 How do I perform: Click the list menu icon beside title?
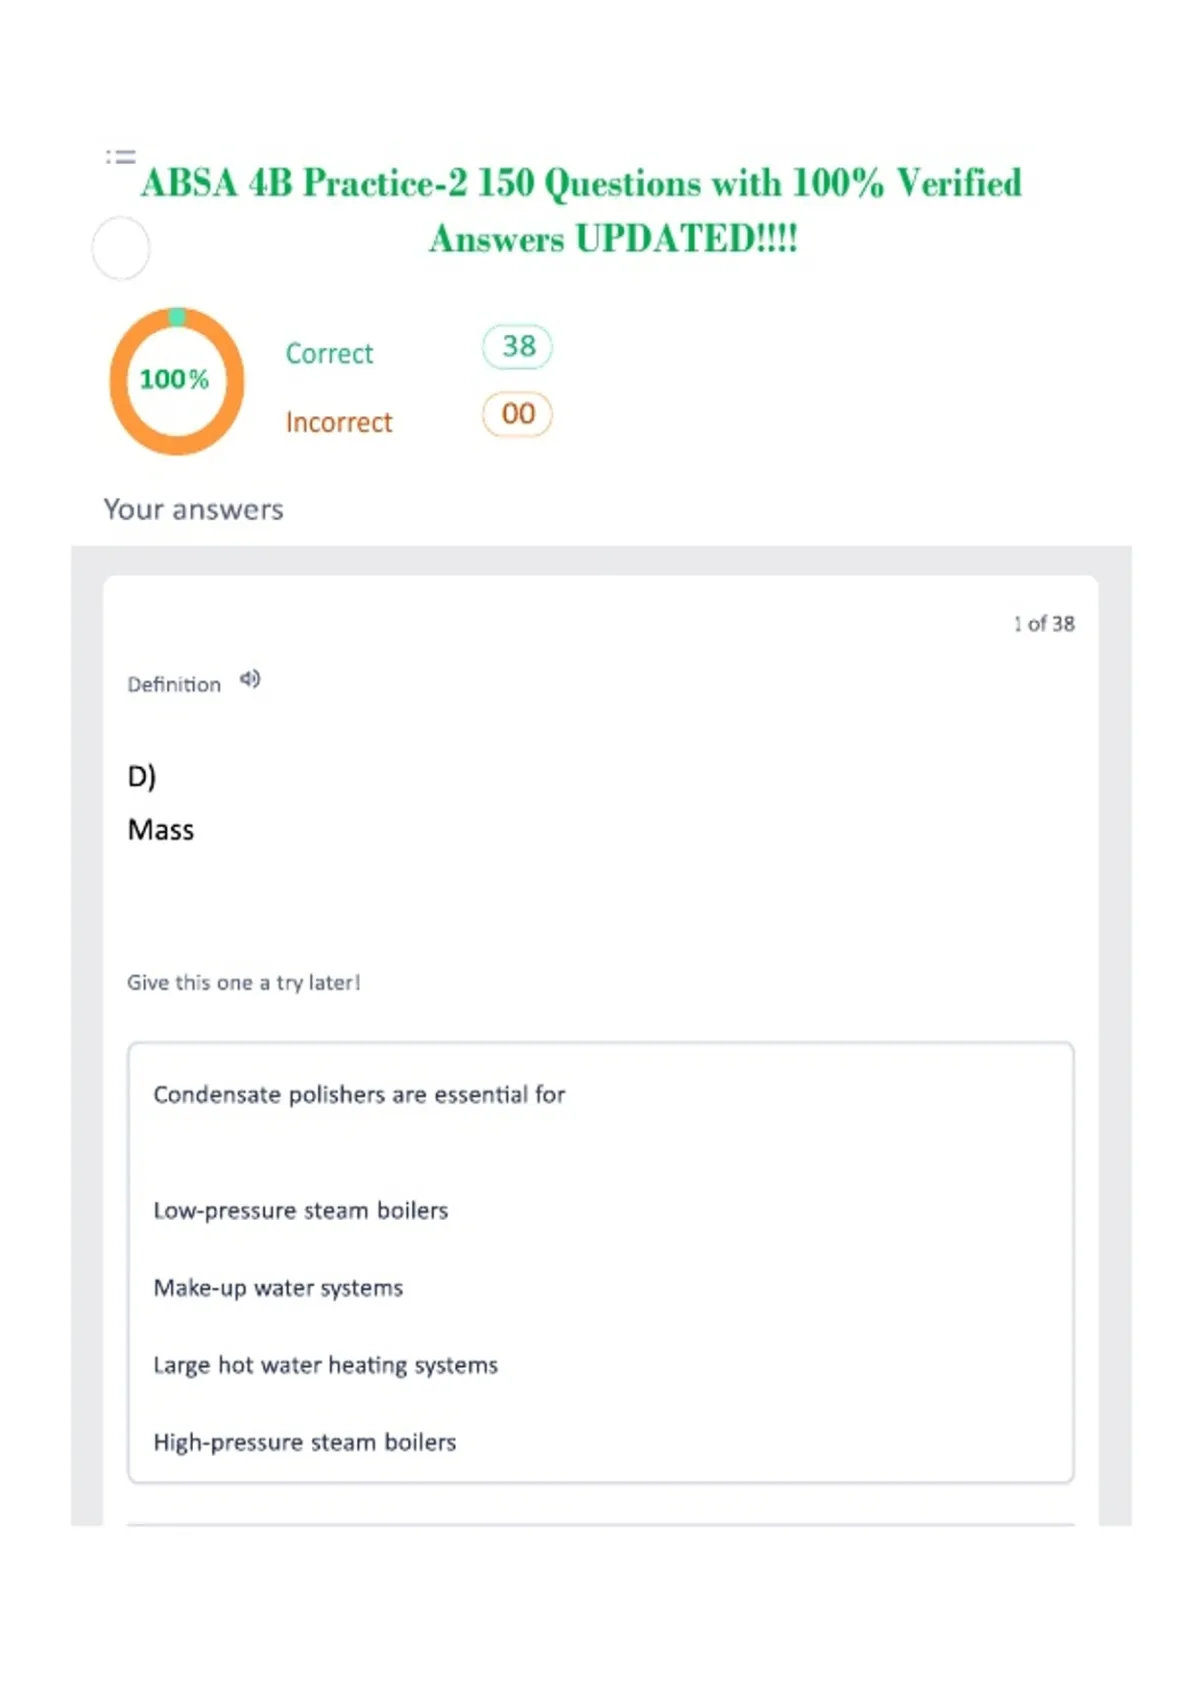pyautogui.click(x=121, y=157)
